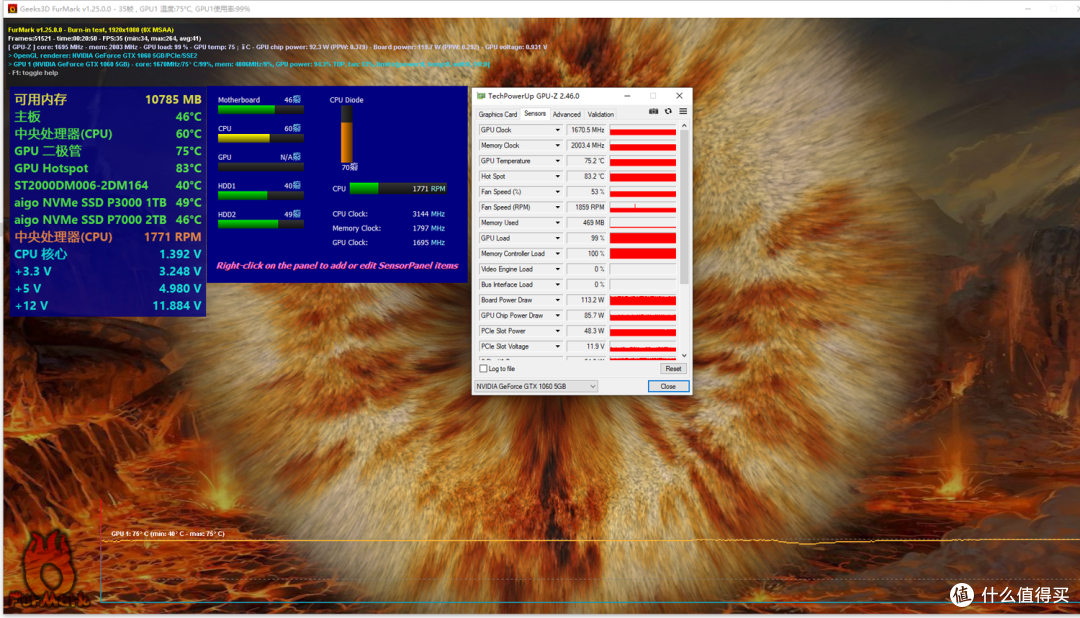Image resolution: width=1080 pixels, height=618 pixels.
Task: Click the +12 V voltage row
Action: 107,306
